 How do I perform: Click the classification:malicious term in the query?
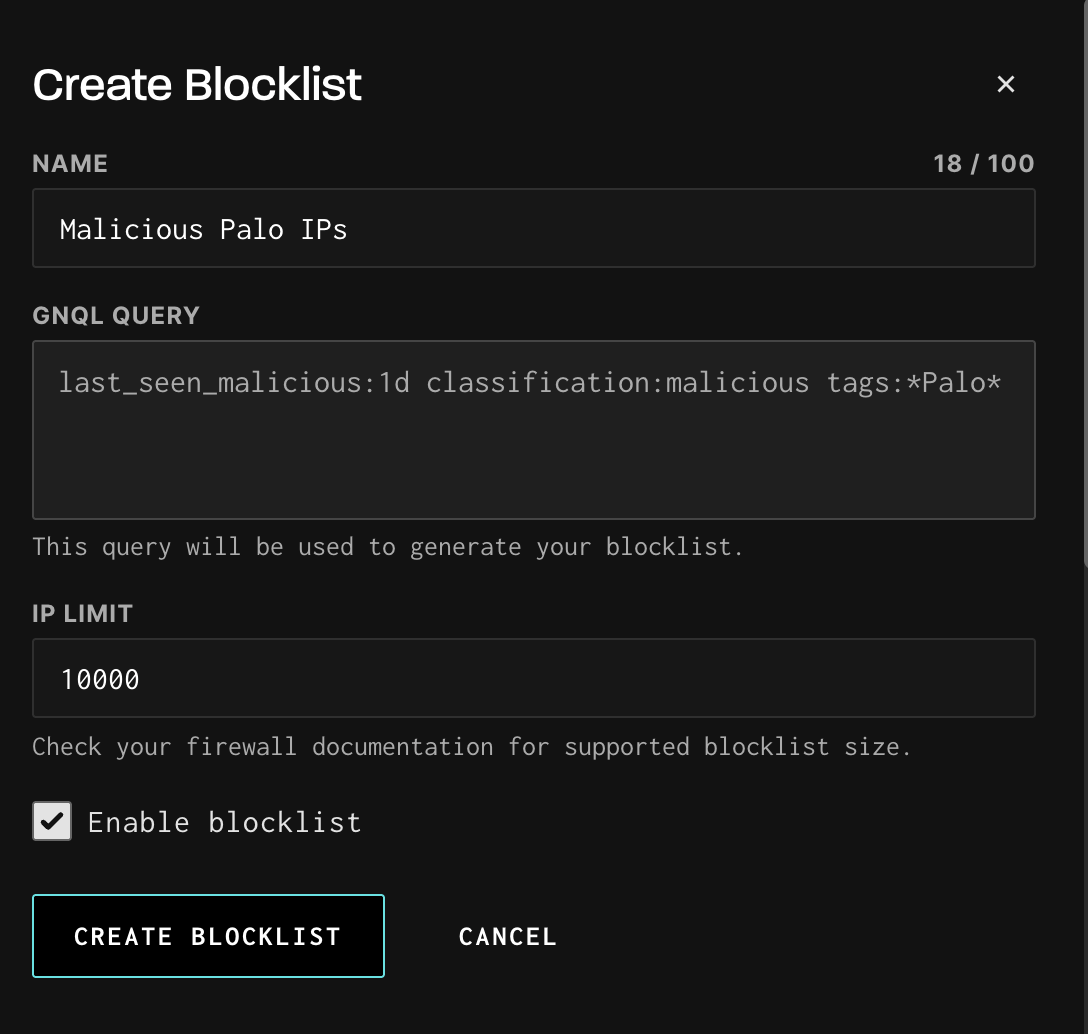[x=617, y=383]
